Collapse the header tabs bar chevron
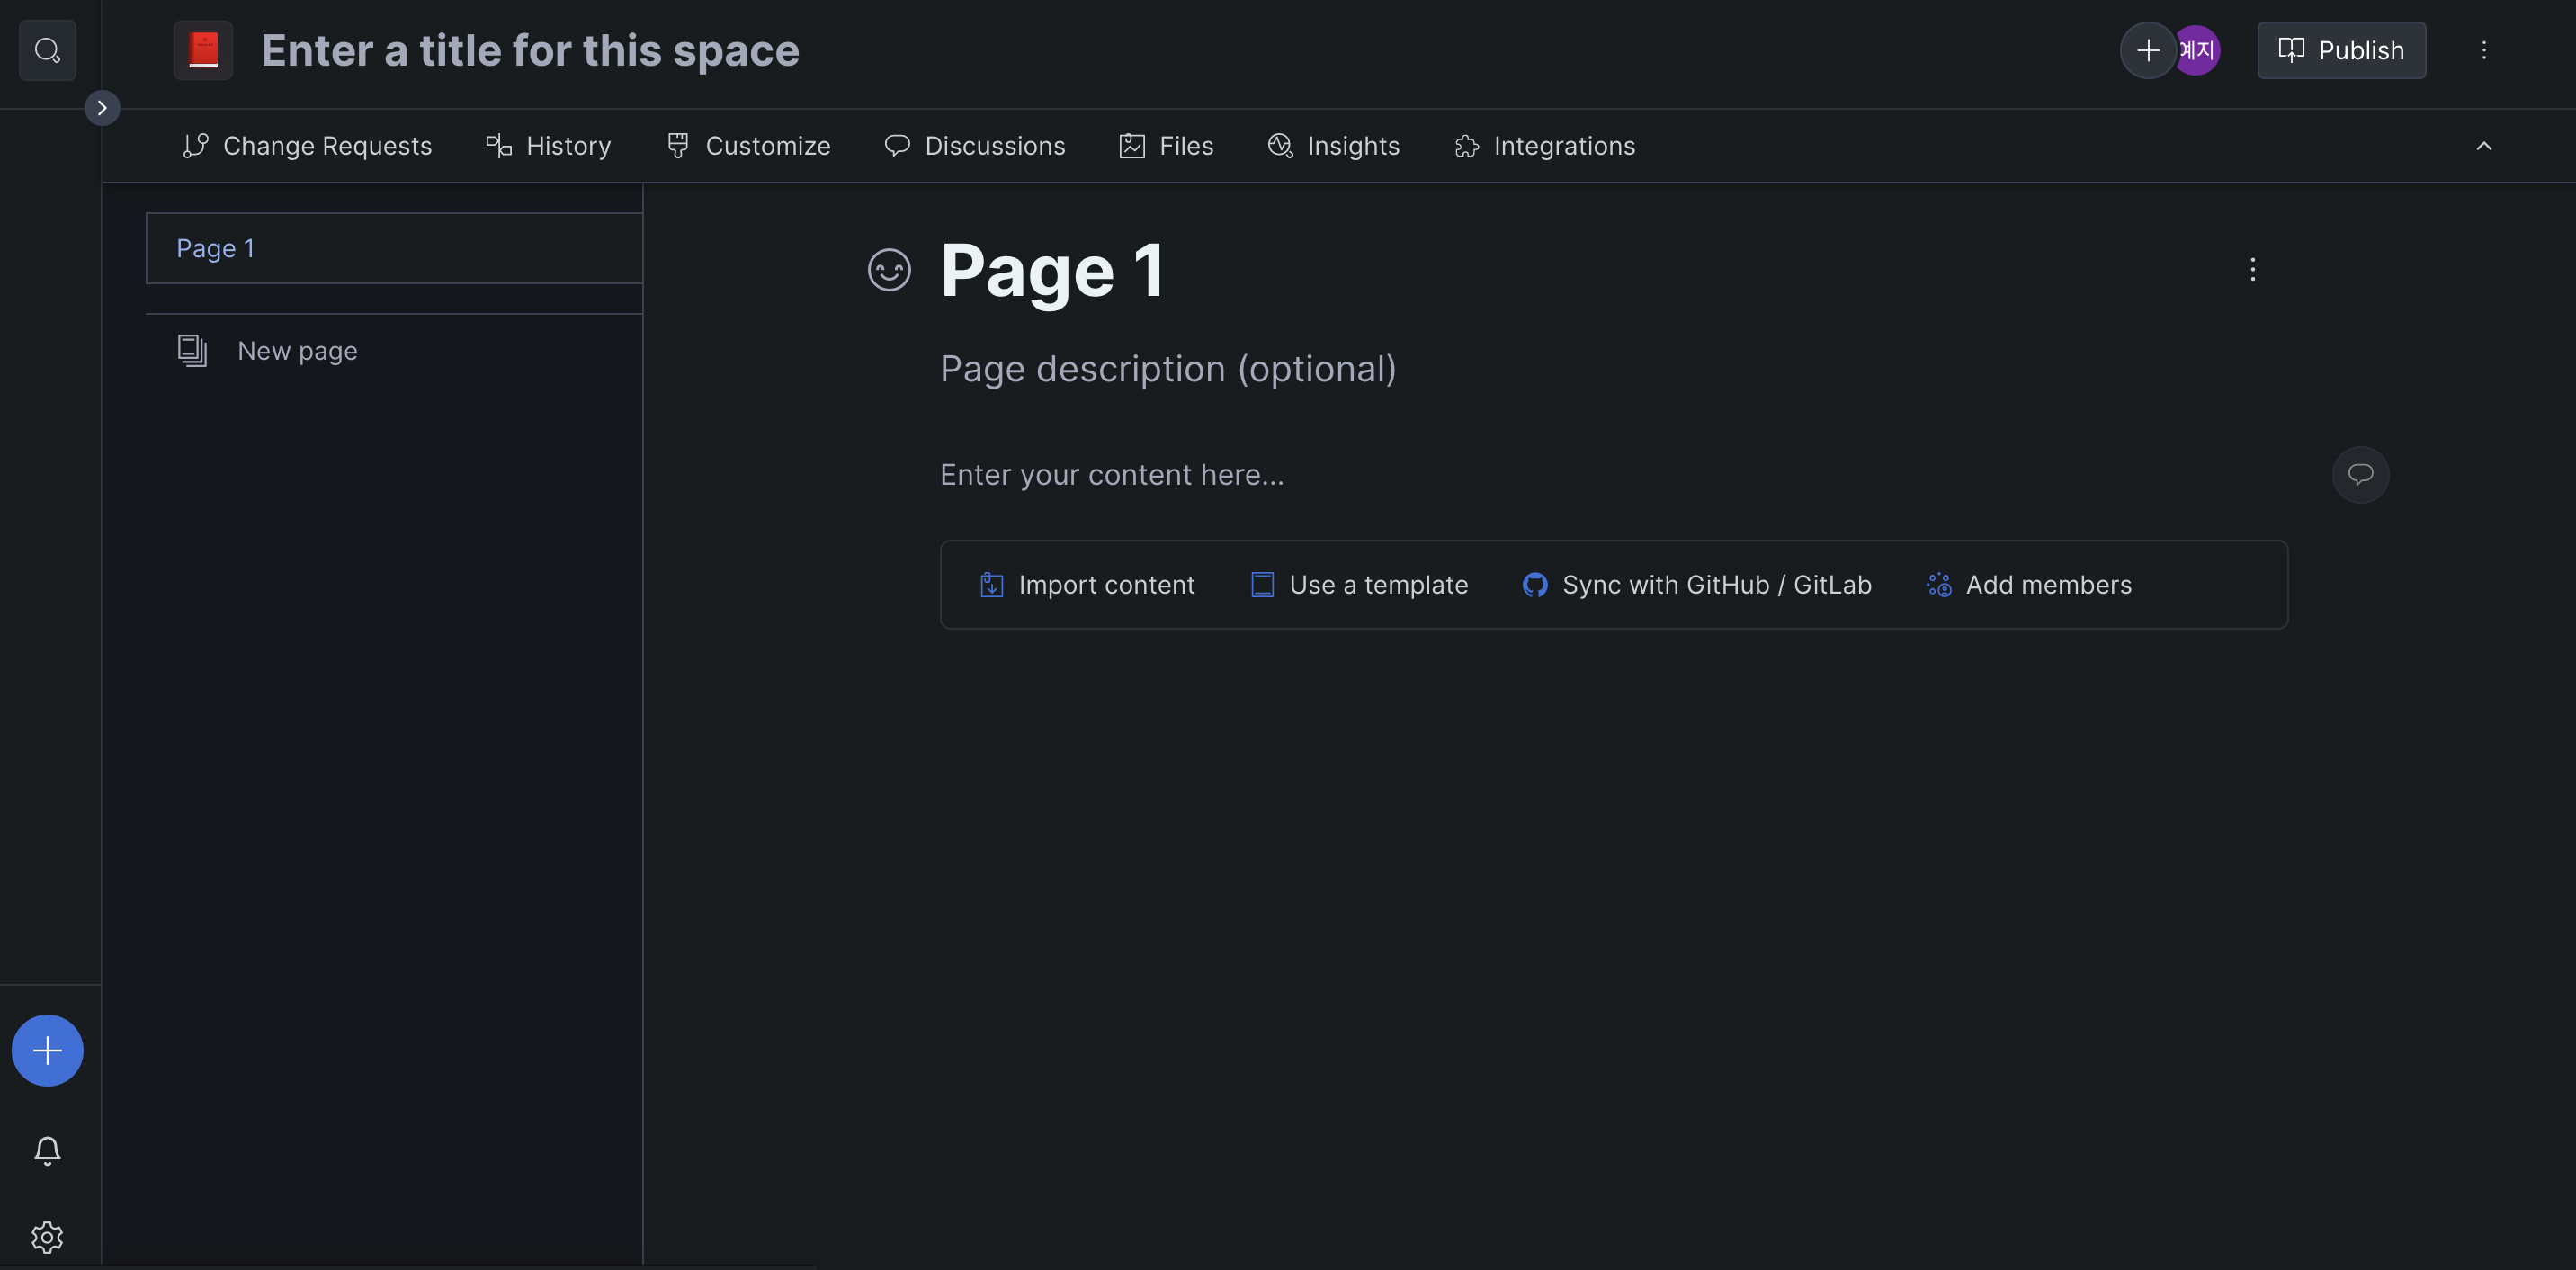 (2483, 146)
